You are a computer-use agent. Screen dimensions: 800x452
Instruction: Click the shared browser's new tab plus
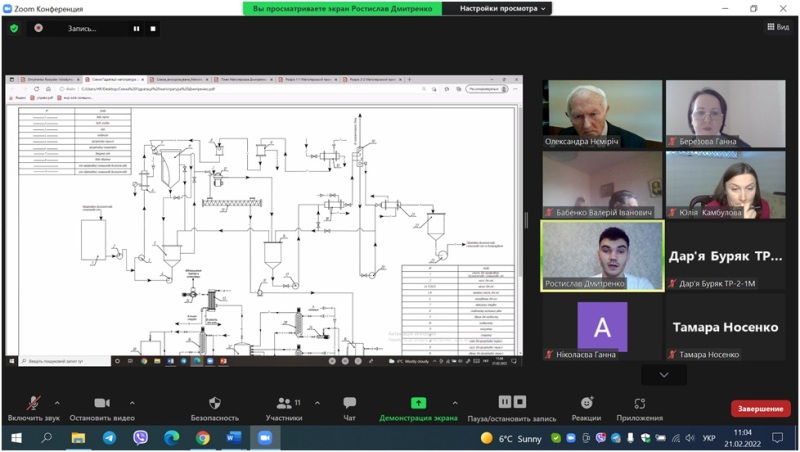pos(409,80)
